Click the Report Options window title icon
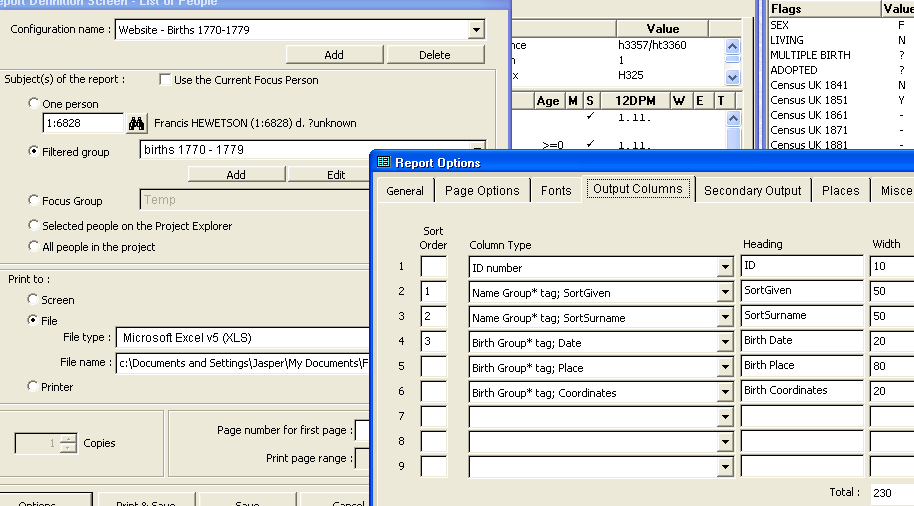The width and height of the screenshot is (914, 506). [x=383, y=162]
